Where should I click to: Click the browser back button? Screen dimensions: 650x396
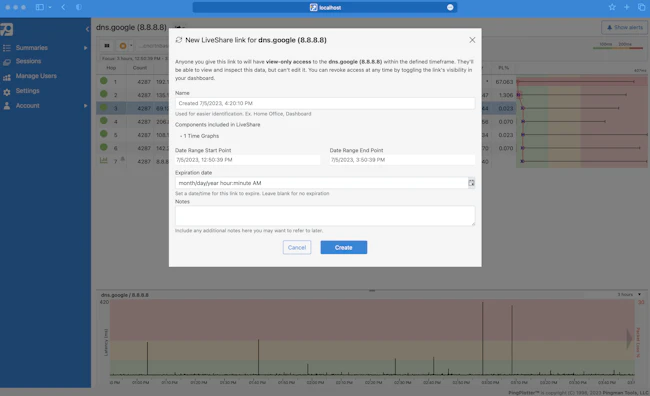click(x=63, y=7)
